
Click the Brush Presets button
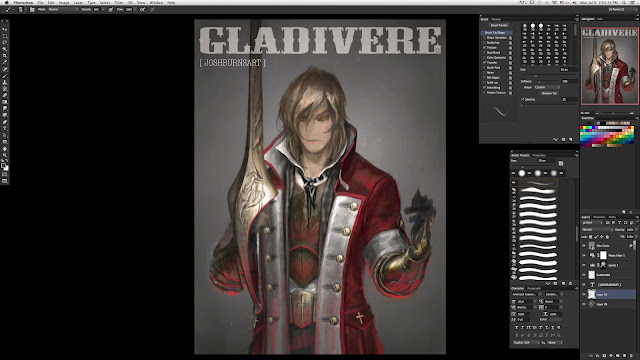(x=499, y=25)
